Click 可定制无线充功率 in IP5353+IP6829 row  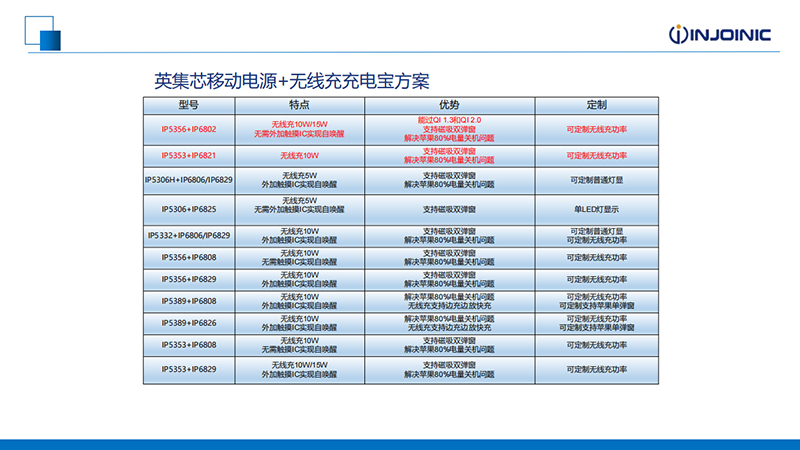coord(596,369)
